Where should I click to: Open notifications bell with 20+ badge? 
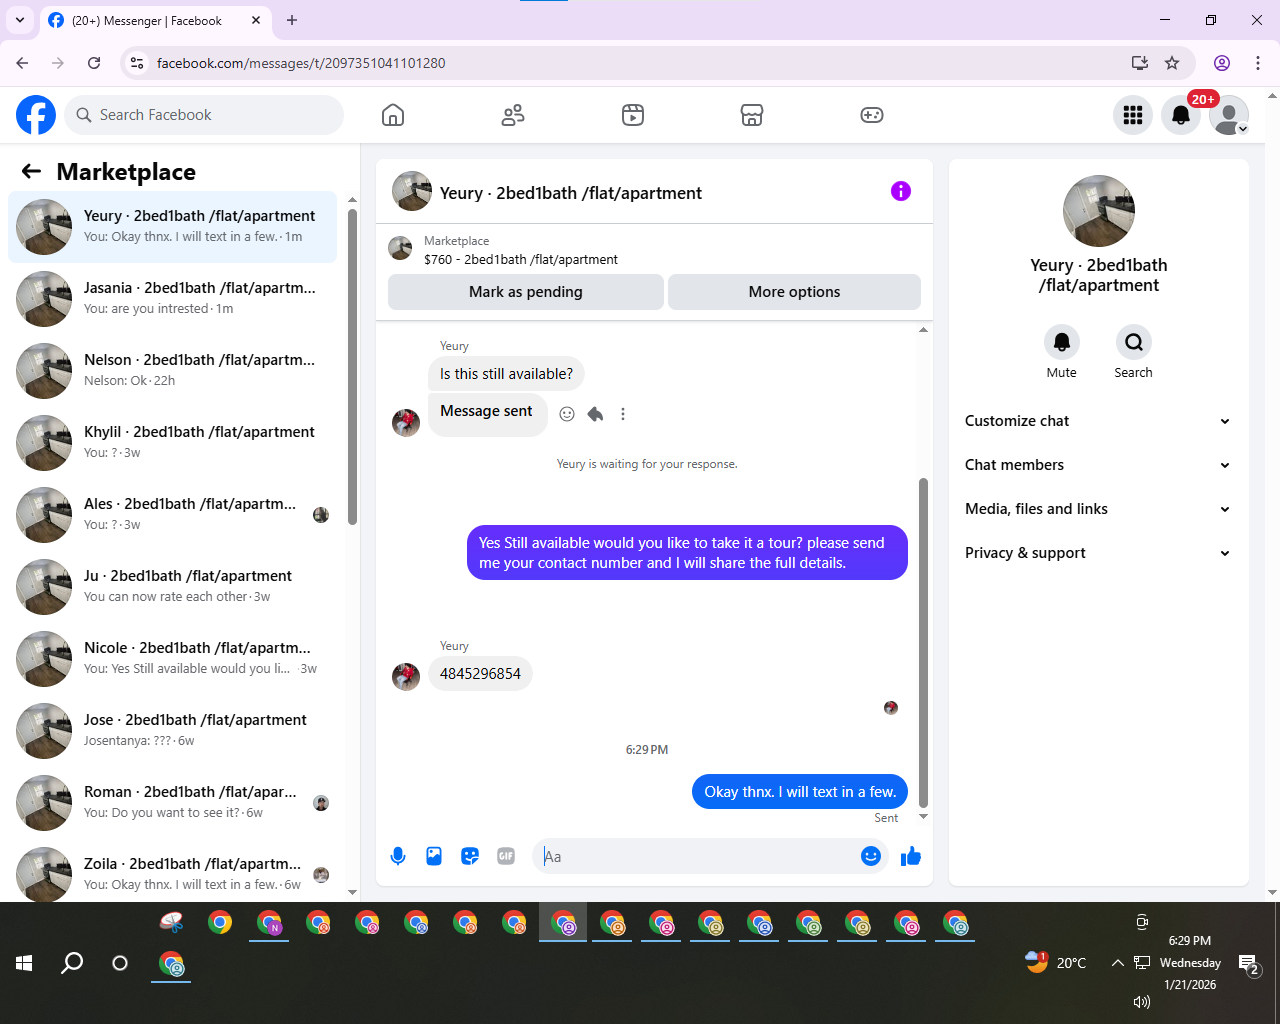pos(1181,115)
